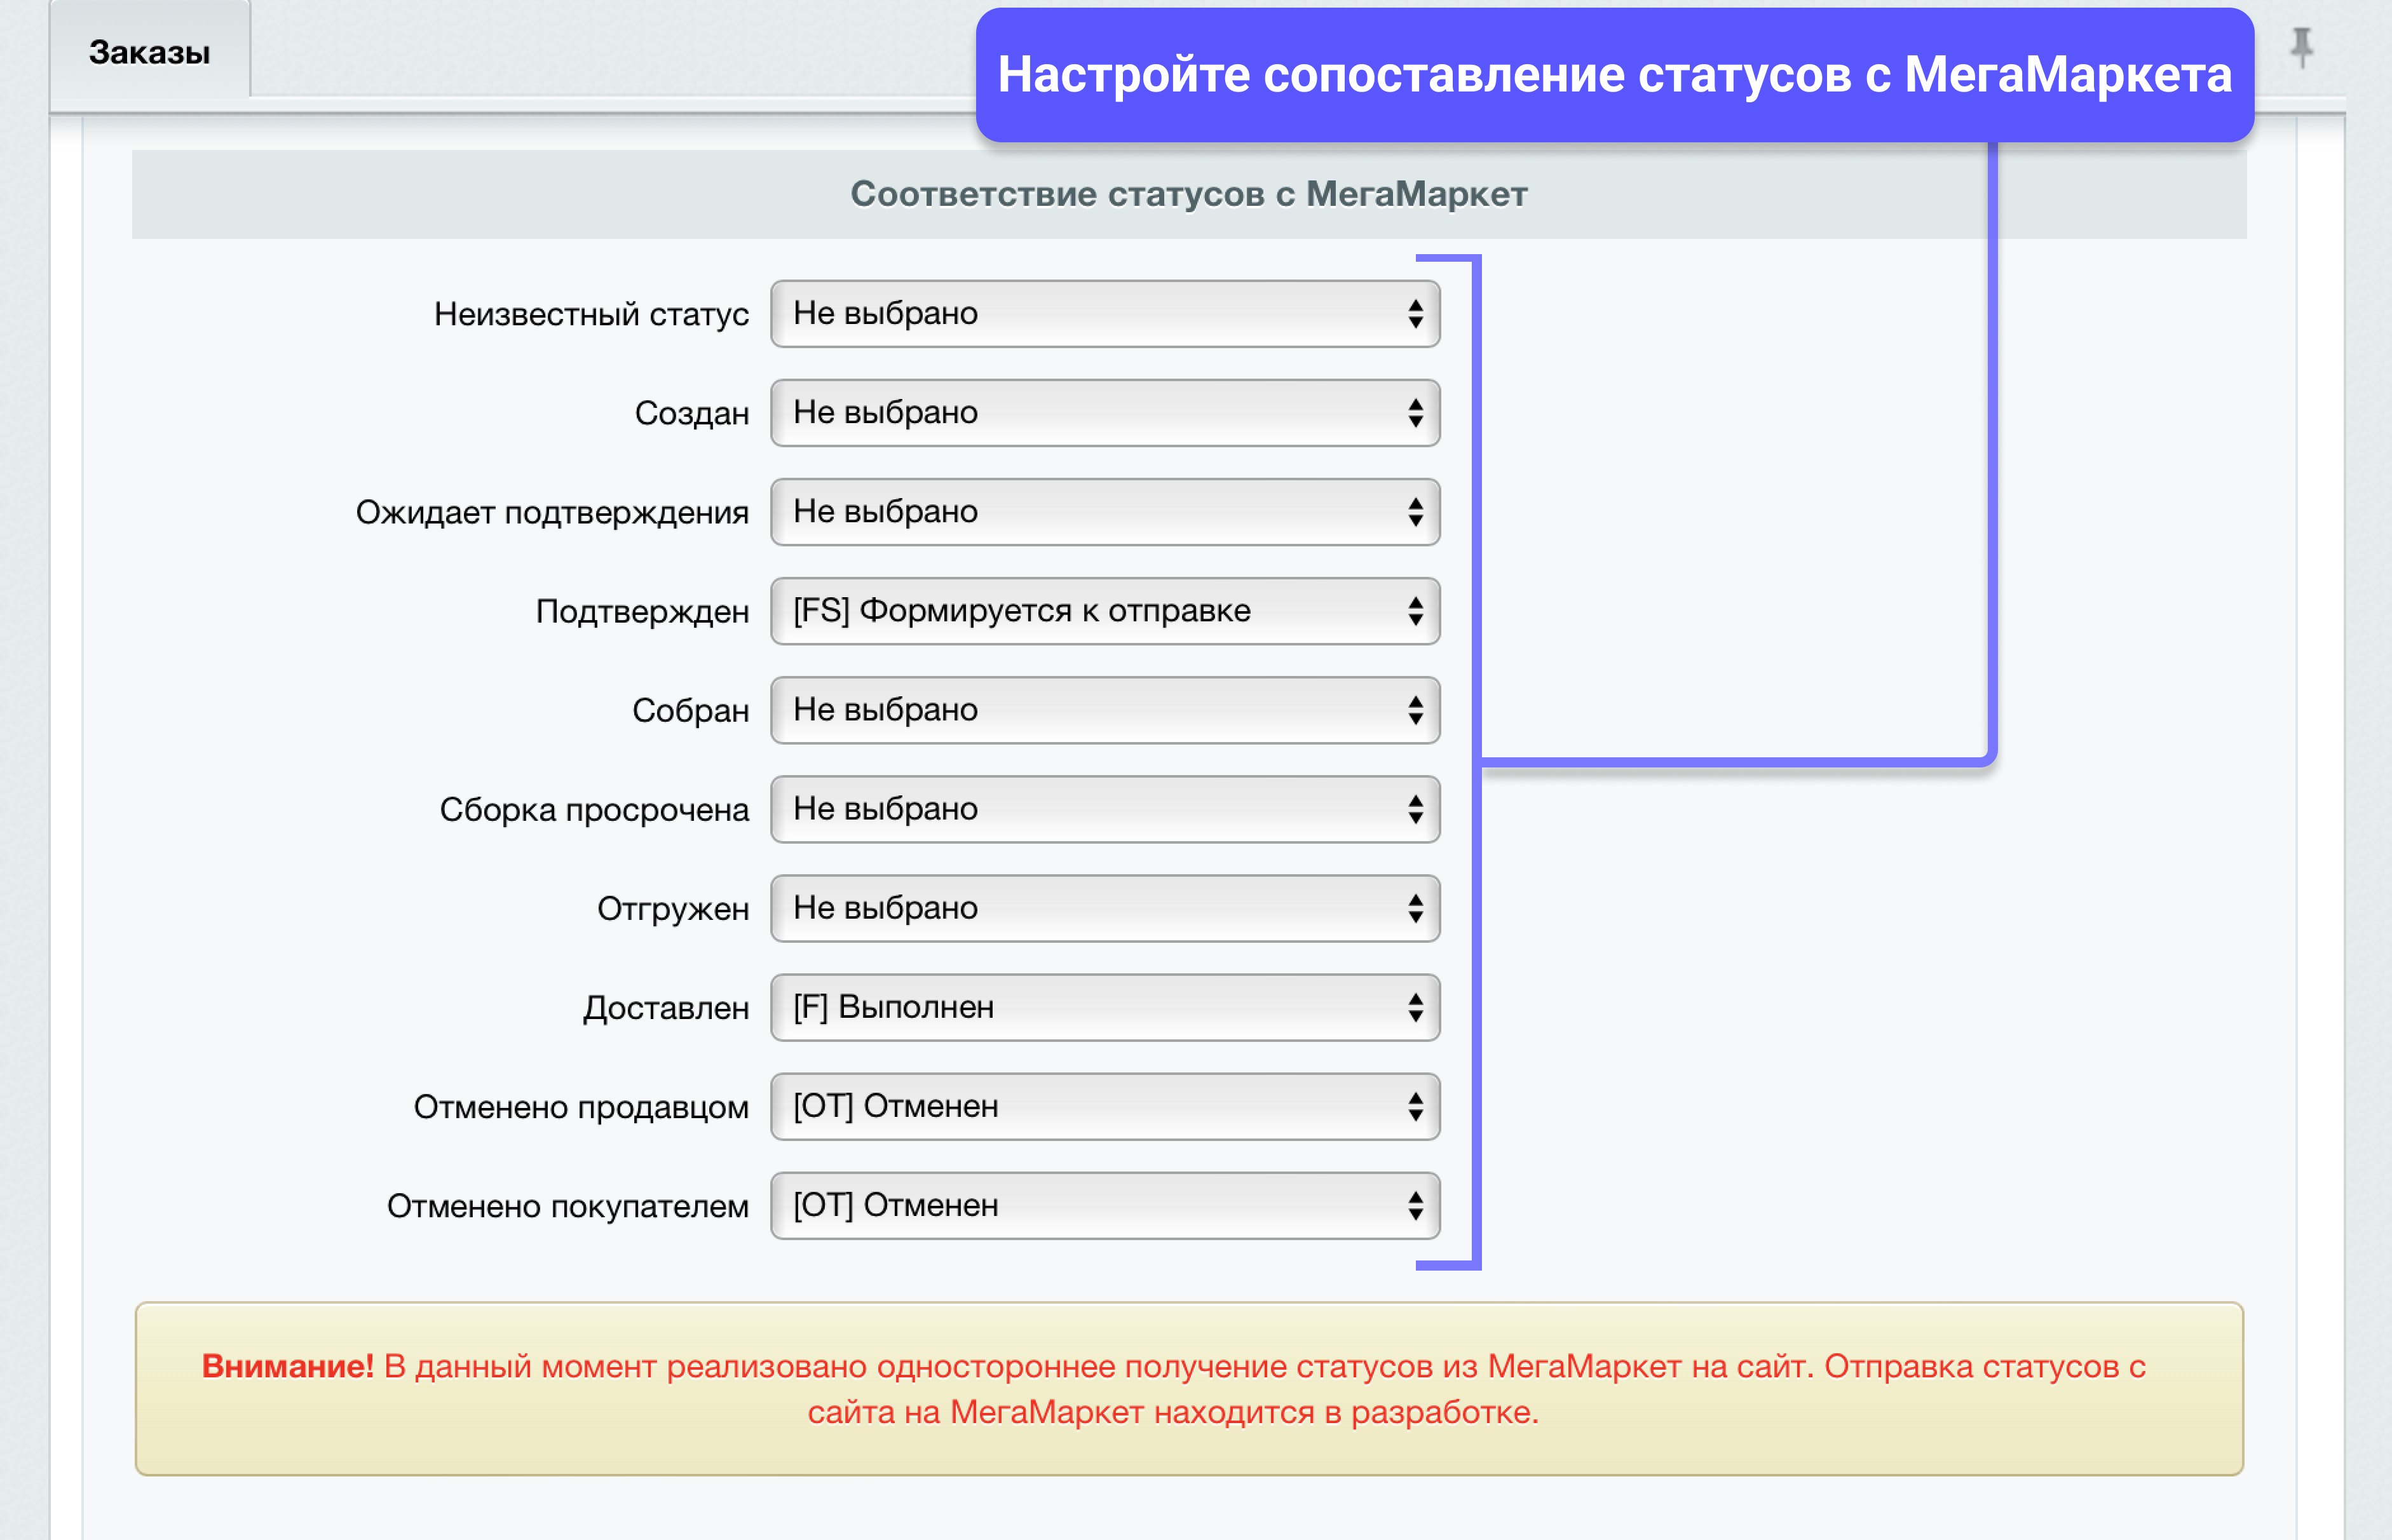
Task: Click the blue Настройте сопоставление статусов callout
Action: click(1614, 75)
